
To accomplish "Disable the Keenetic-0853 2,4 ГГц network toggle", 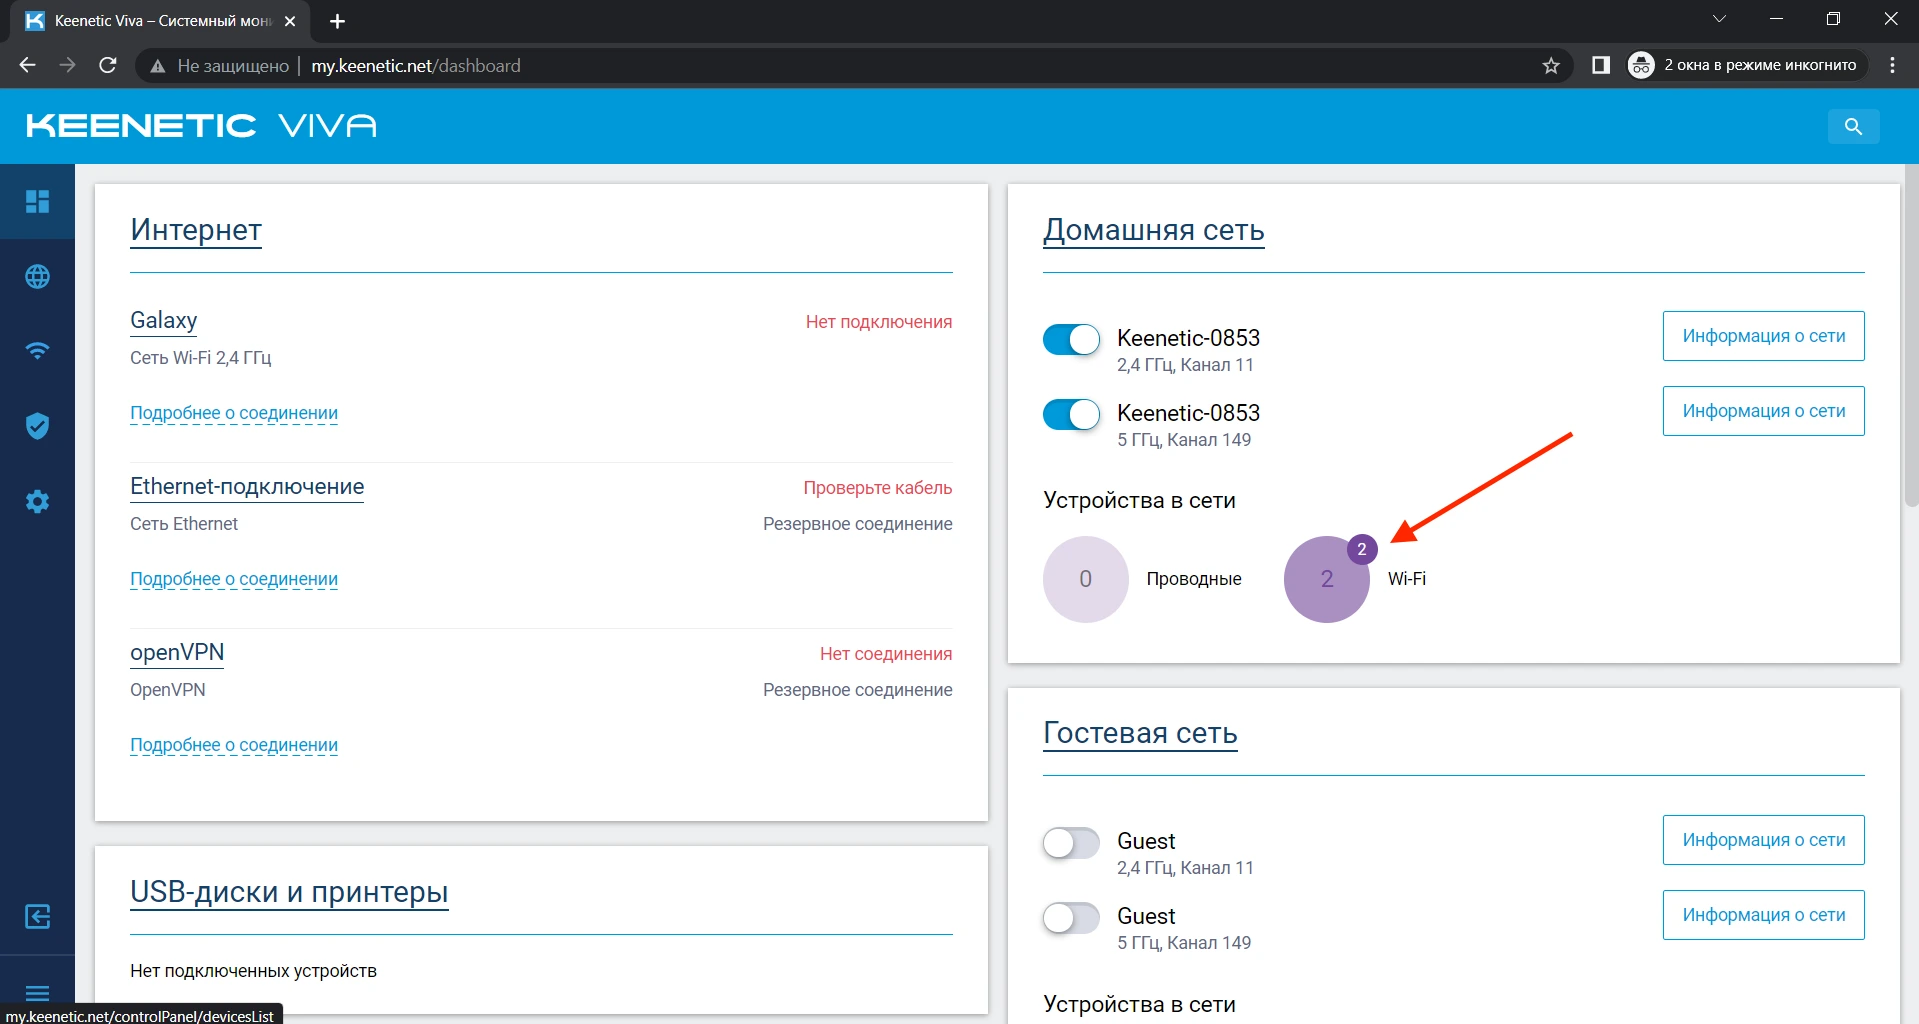I will tap(1071, 340).
